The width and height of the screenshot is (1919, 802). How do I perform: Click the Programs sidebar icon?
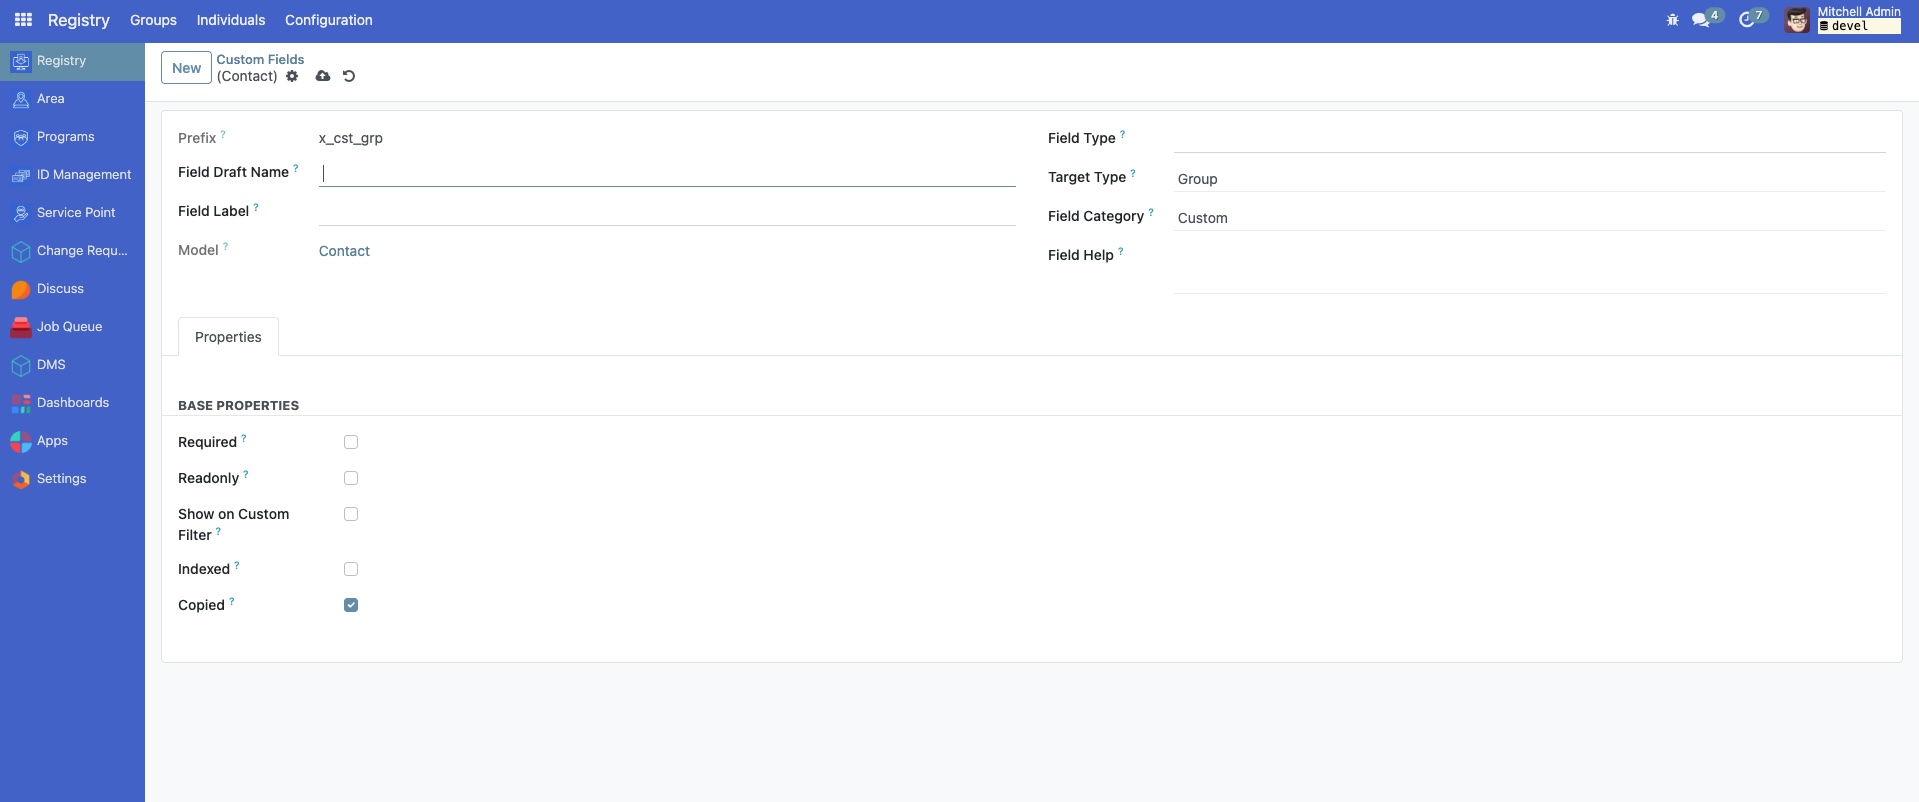point(21,138)
